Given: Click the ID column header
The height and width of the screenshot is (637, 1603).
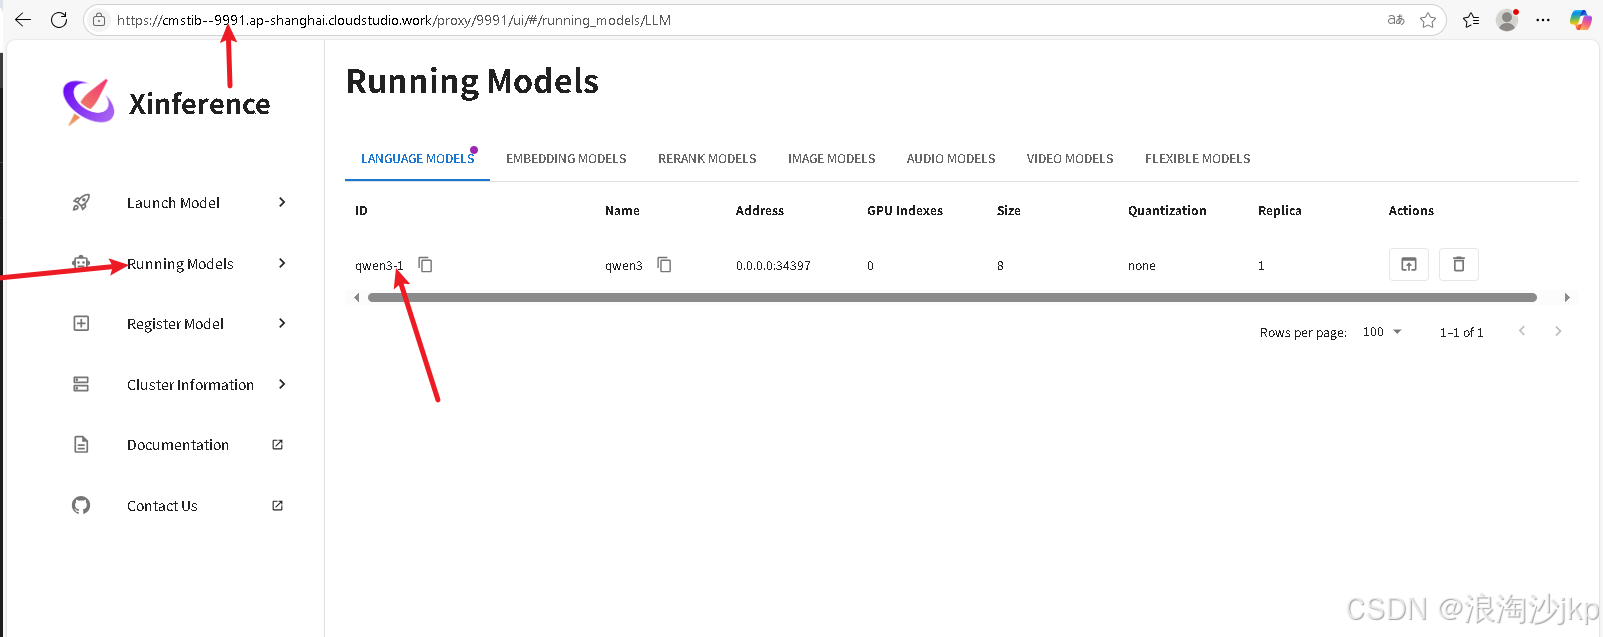Looking at the screenshot, I should (361, 211).
